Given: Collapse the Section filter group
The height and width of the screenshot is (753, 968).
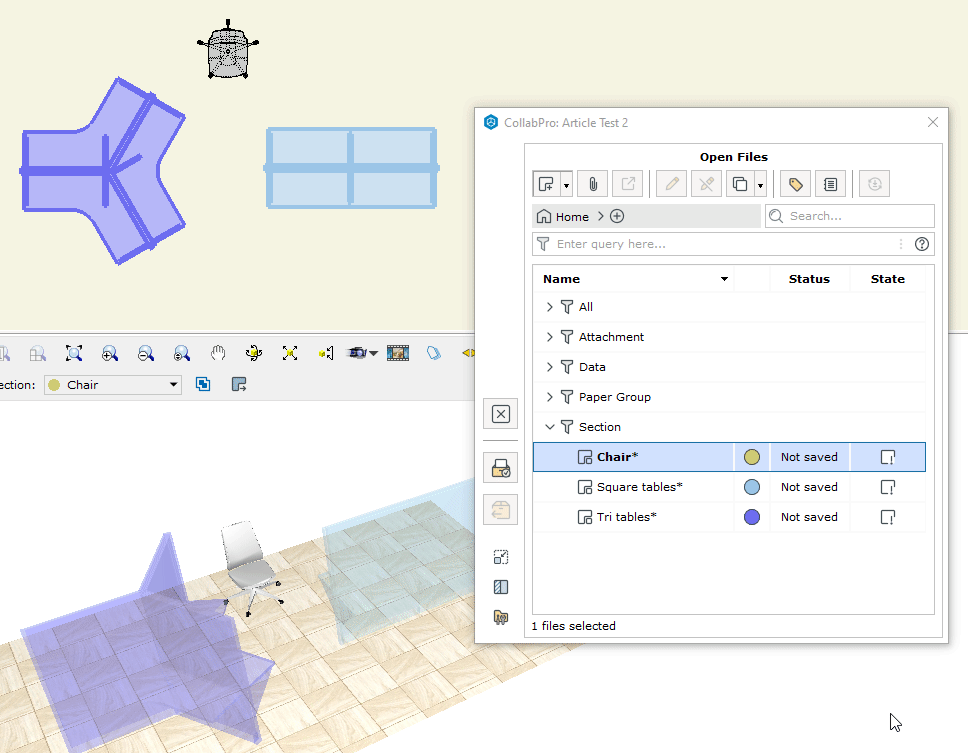Looking at the screenshot, I should pyautogui.click(x=549, y=427).
